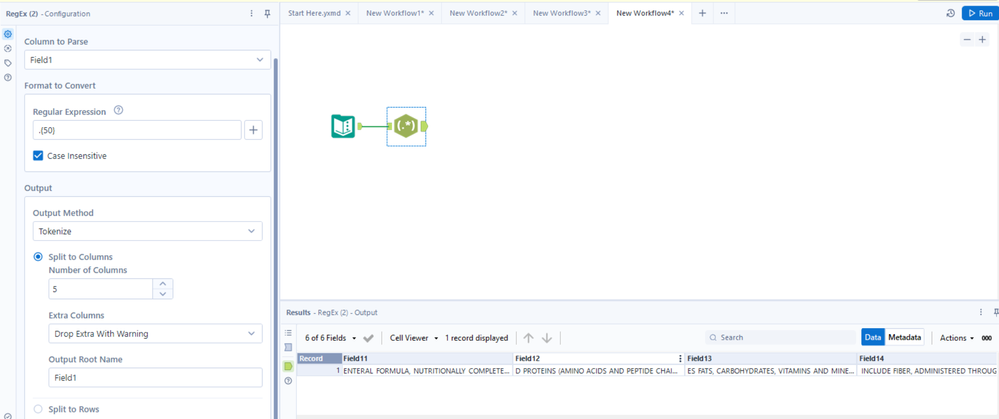Select the cell starting D PROTEINS
Image resolution: width=999 pixels, height=419 pixels.
pos(599,370)
